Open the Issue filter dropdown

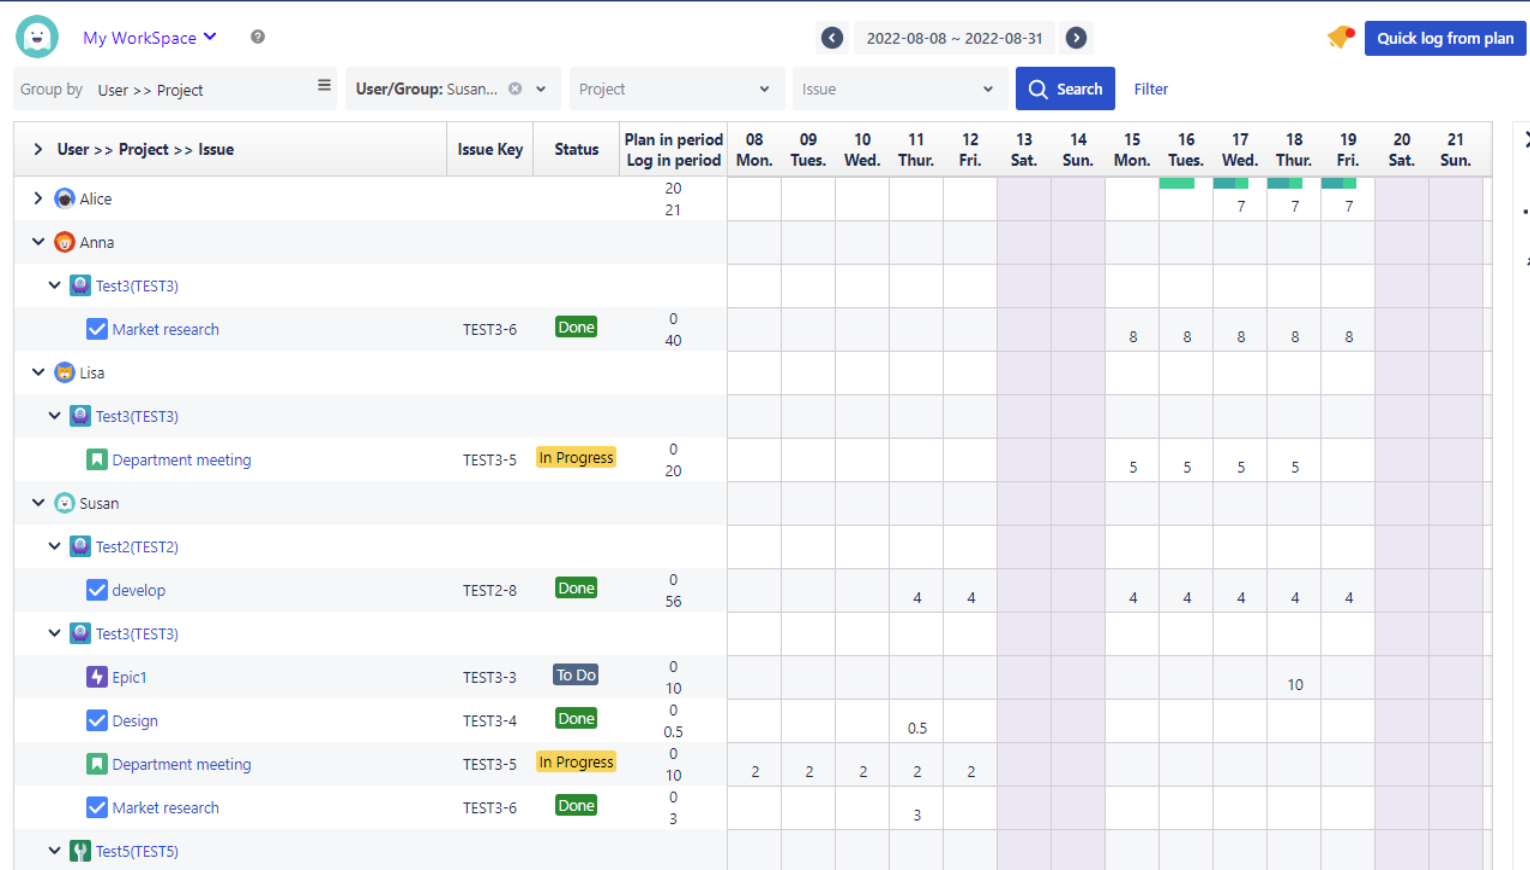pos(897,89)
